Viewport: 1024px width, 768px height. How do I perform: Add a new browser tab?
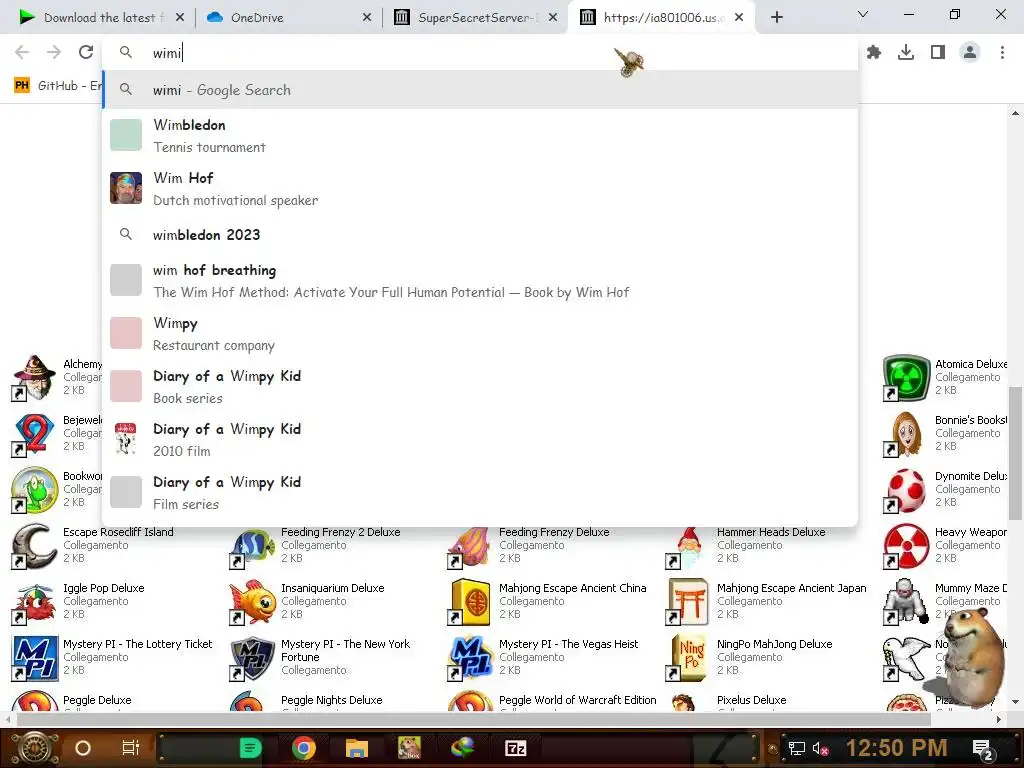tap(776, 17)
